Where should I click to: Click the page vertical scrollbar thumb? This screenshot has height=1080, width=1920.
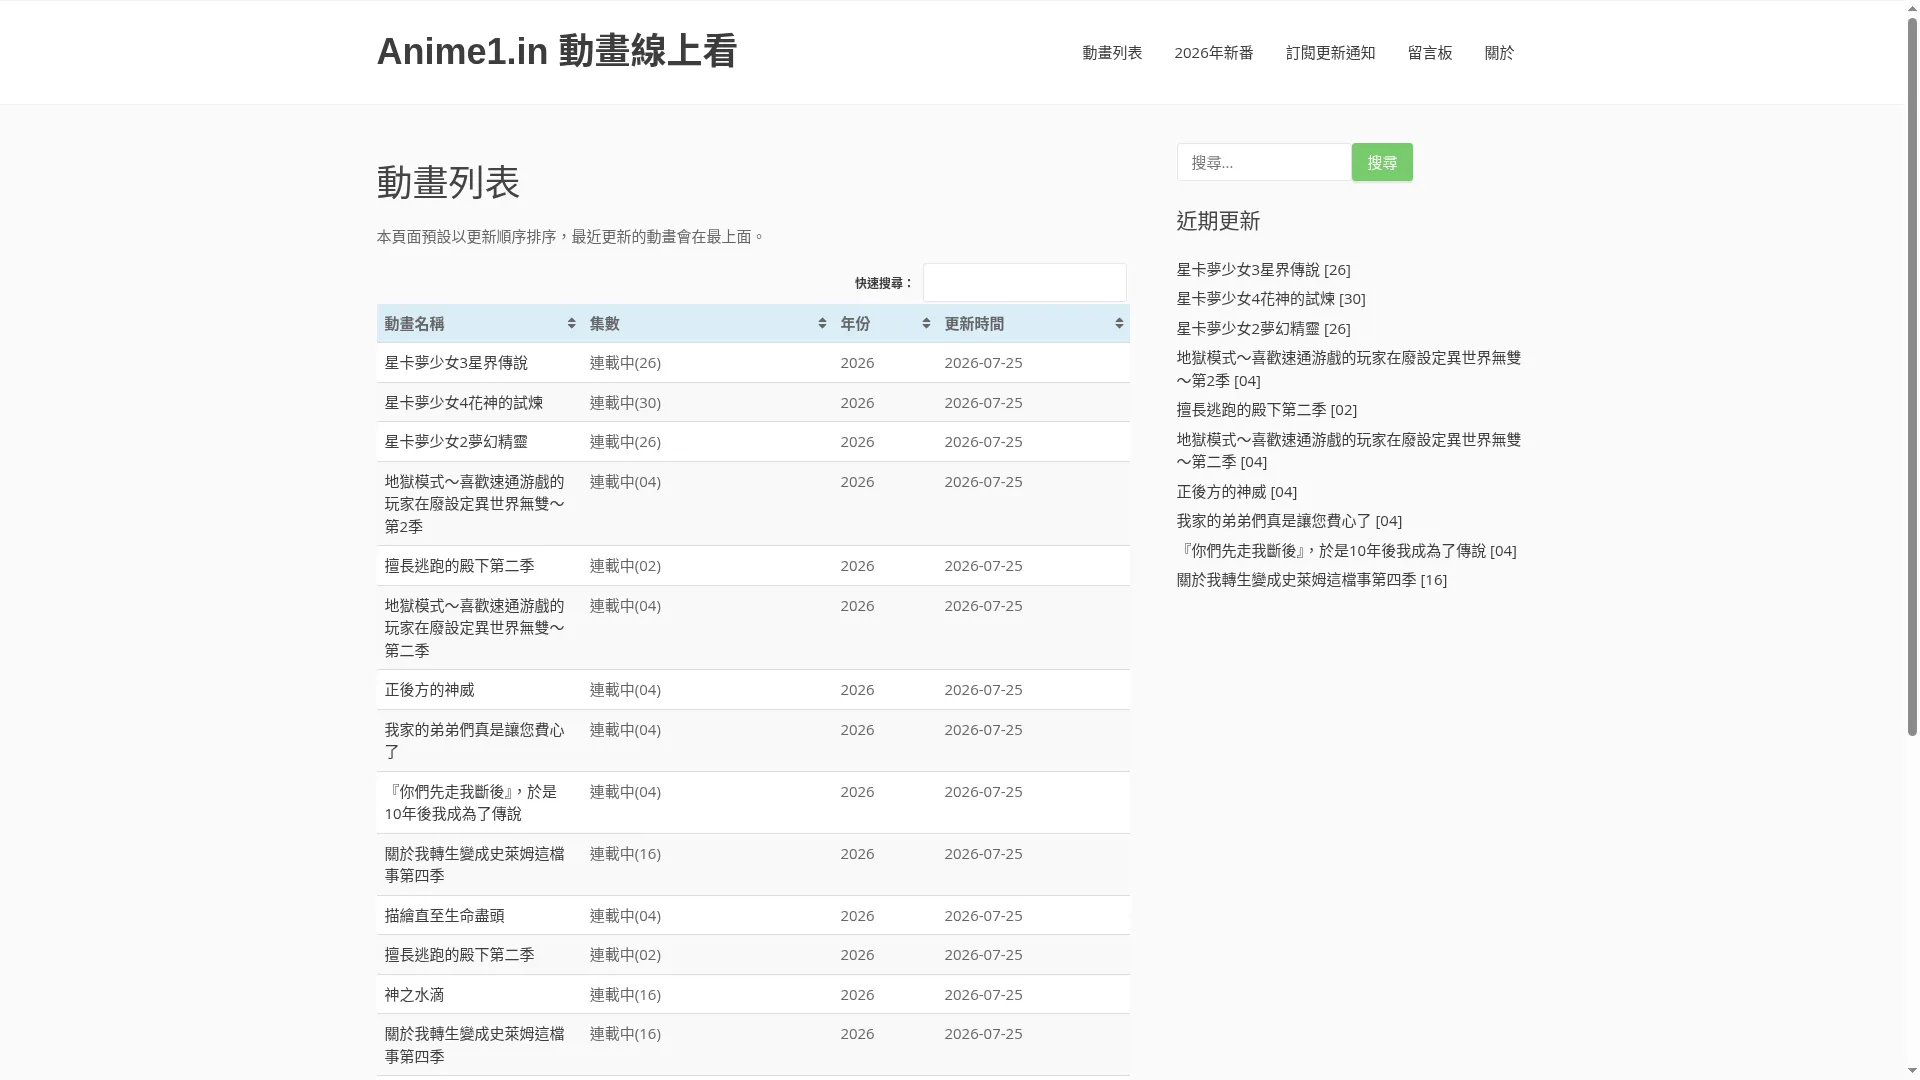click(1912, 375)
